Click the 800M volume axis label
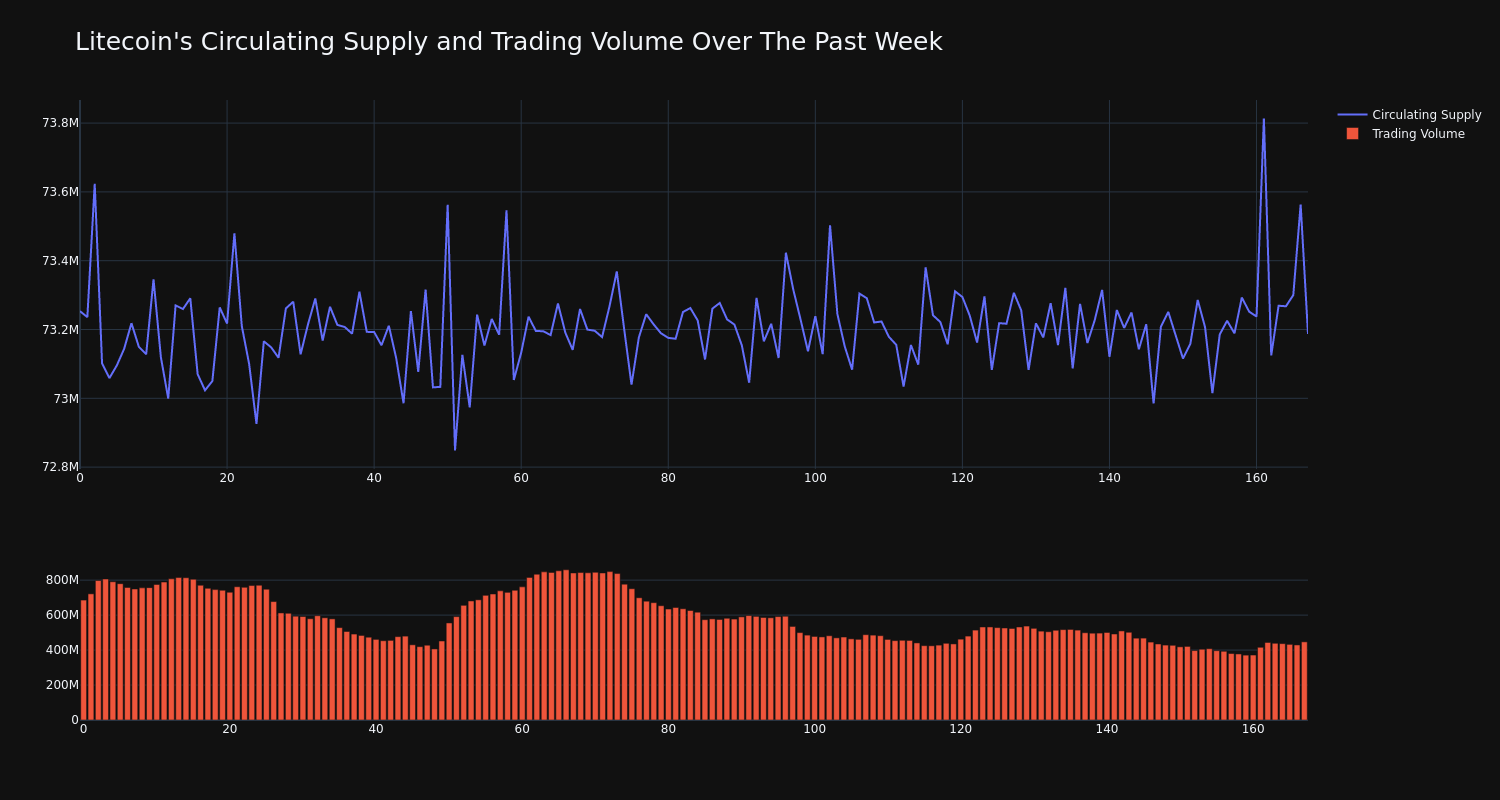The width and height of the screenshot is (1500, 800). pyautogui.click(x=62, y=580)
